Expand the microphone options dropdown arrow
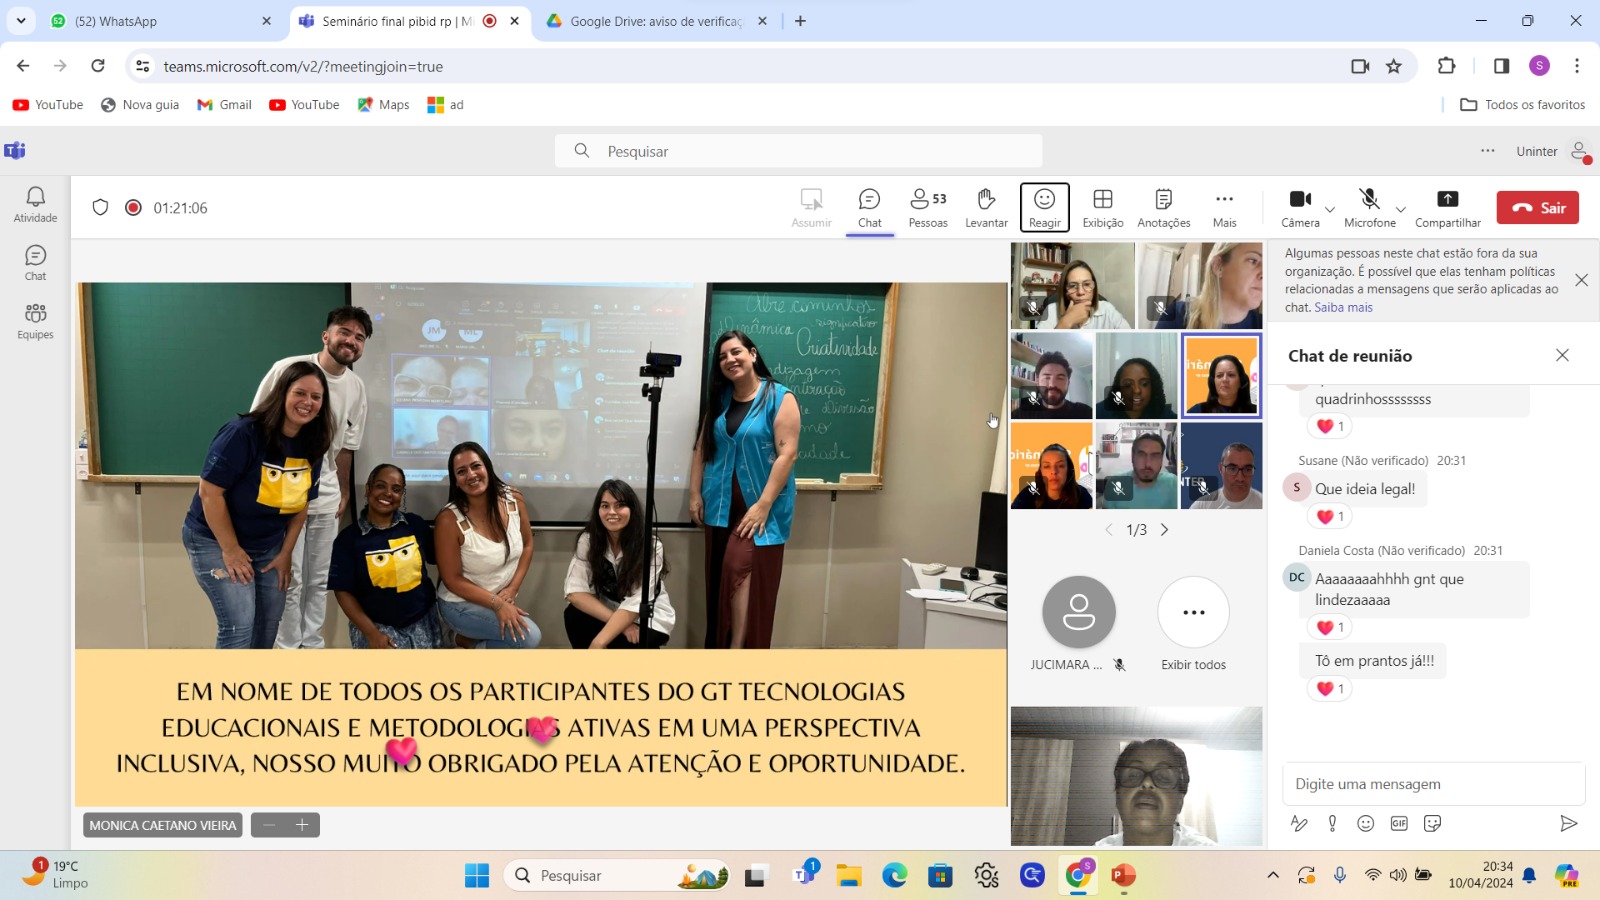This screenshot has height=900, width=1600. tap(1400, 210)
